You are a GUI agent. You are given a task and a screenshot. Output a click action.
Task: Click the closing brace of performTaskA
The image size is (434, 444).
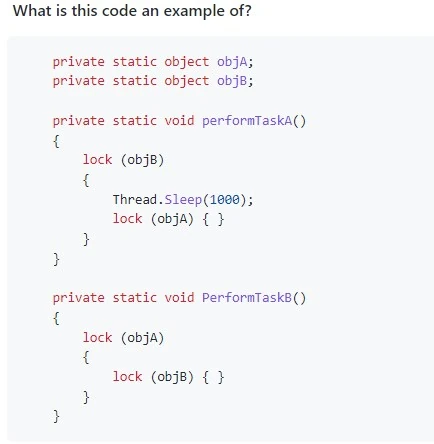56,259
